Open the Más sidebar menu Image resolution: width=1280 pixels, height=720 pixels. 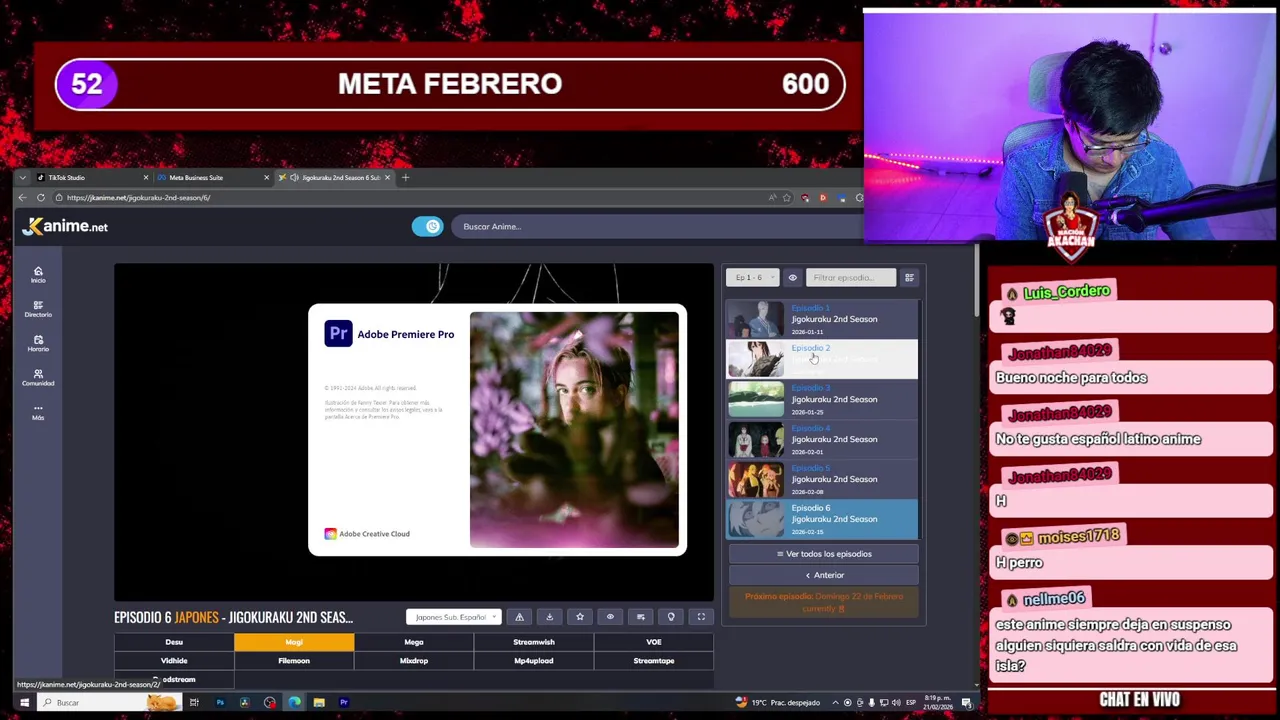click(38, 411)
